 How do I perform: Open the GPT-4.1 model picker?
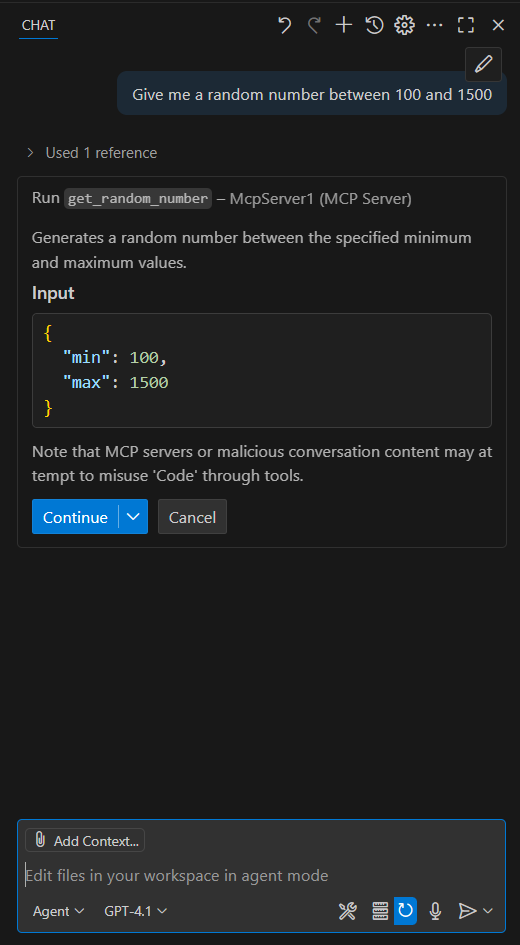(x=136, y=911)
